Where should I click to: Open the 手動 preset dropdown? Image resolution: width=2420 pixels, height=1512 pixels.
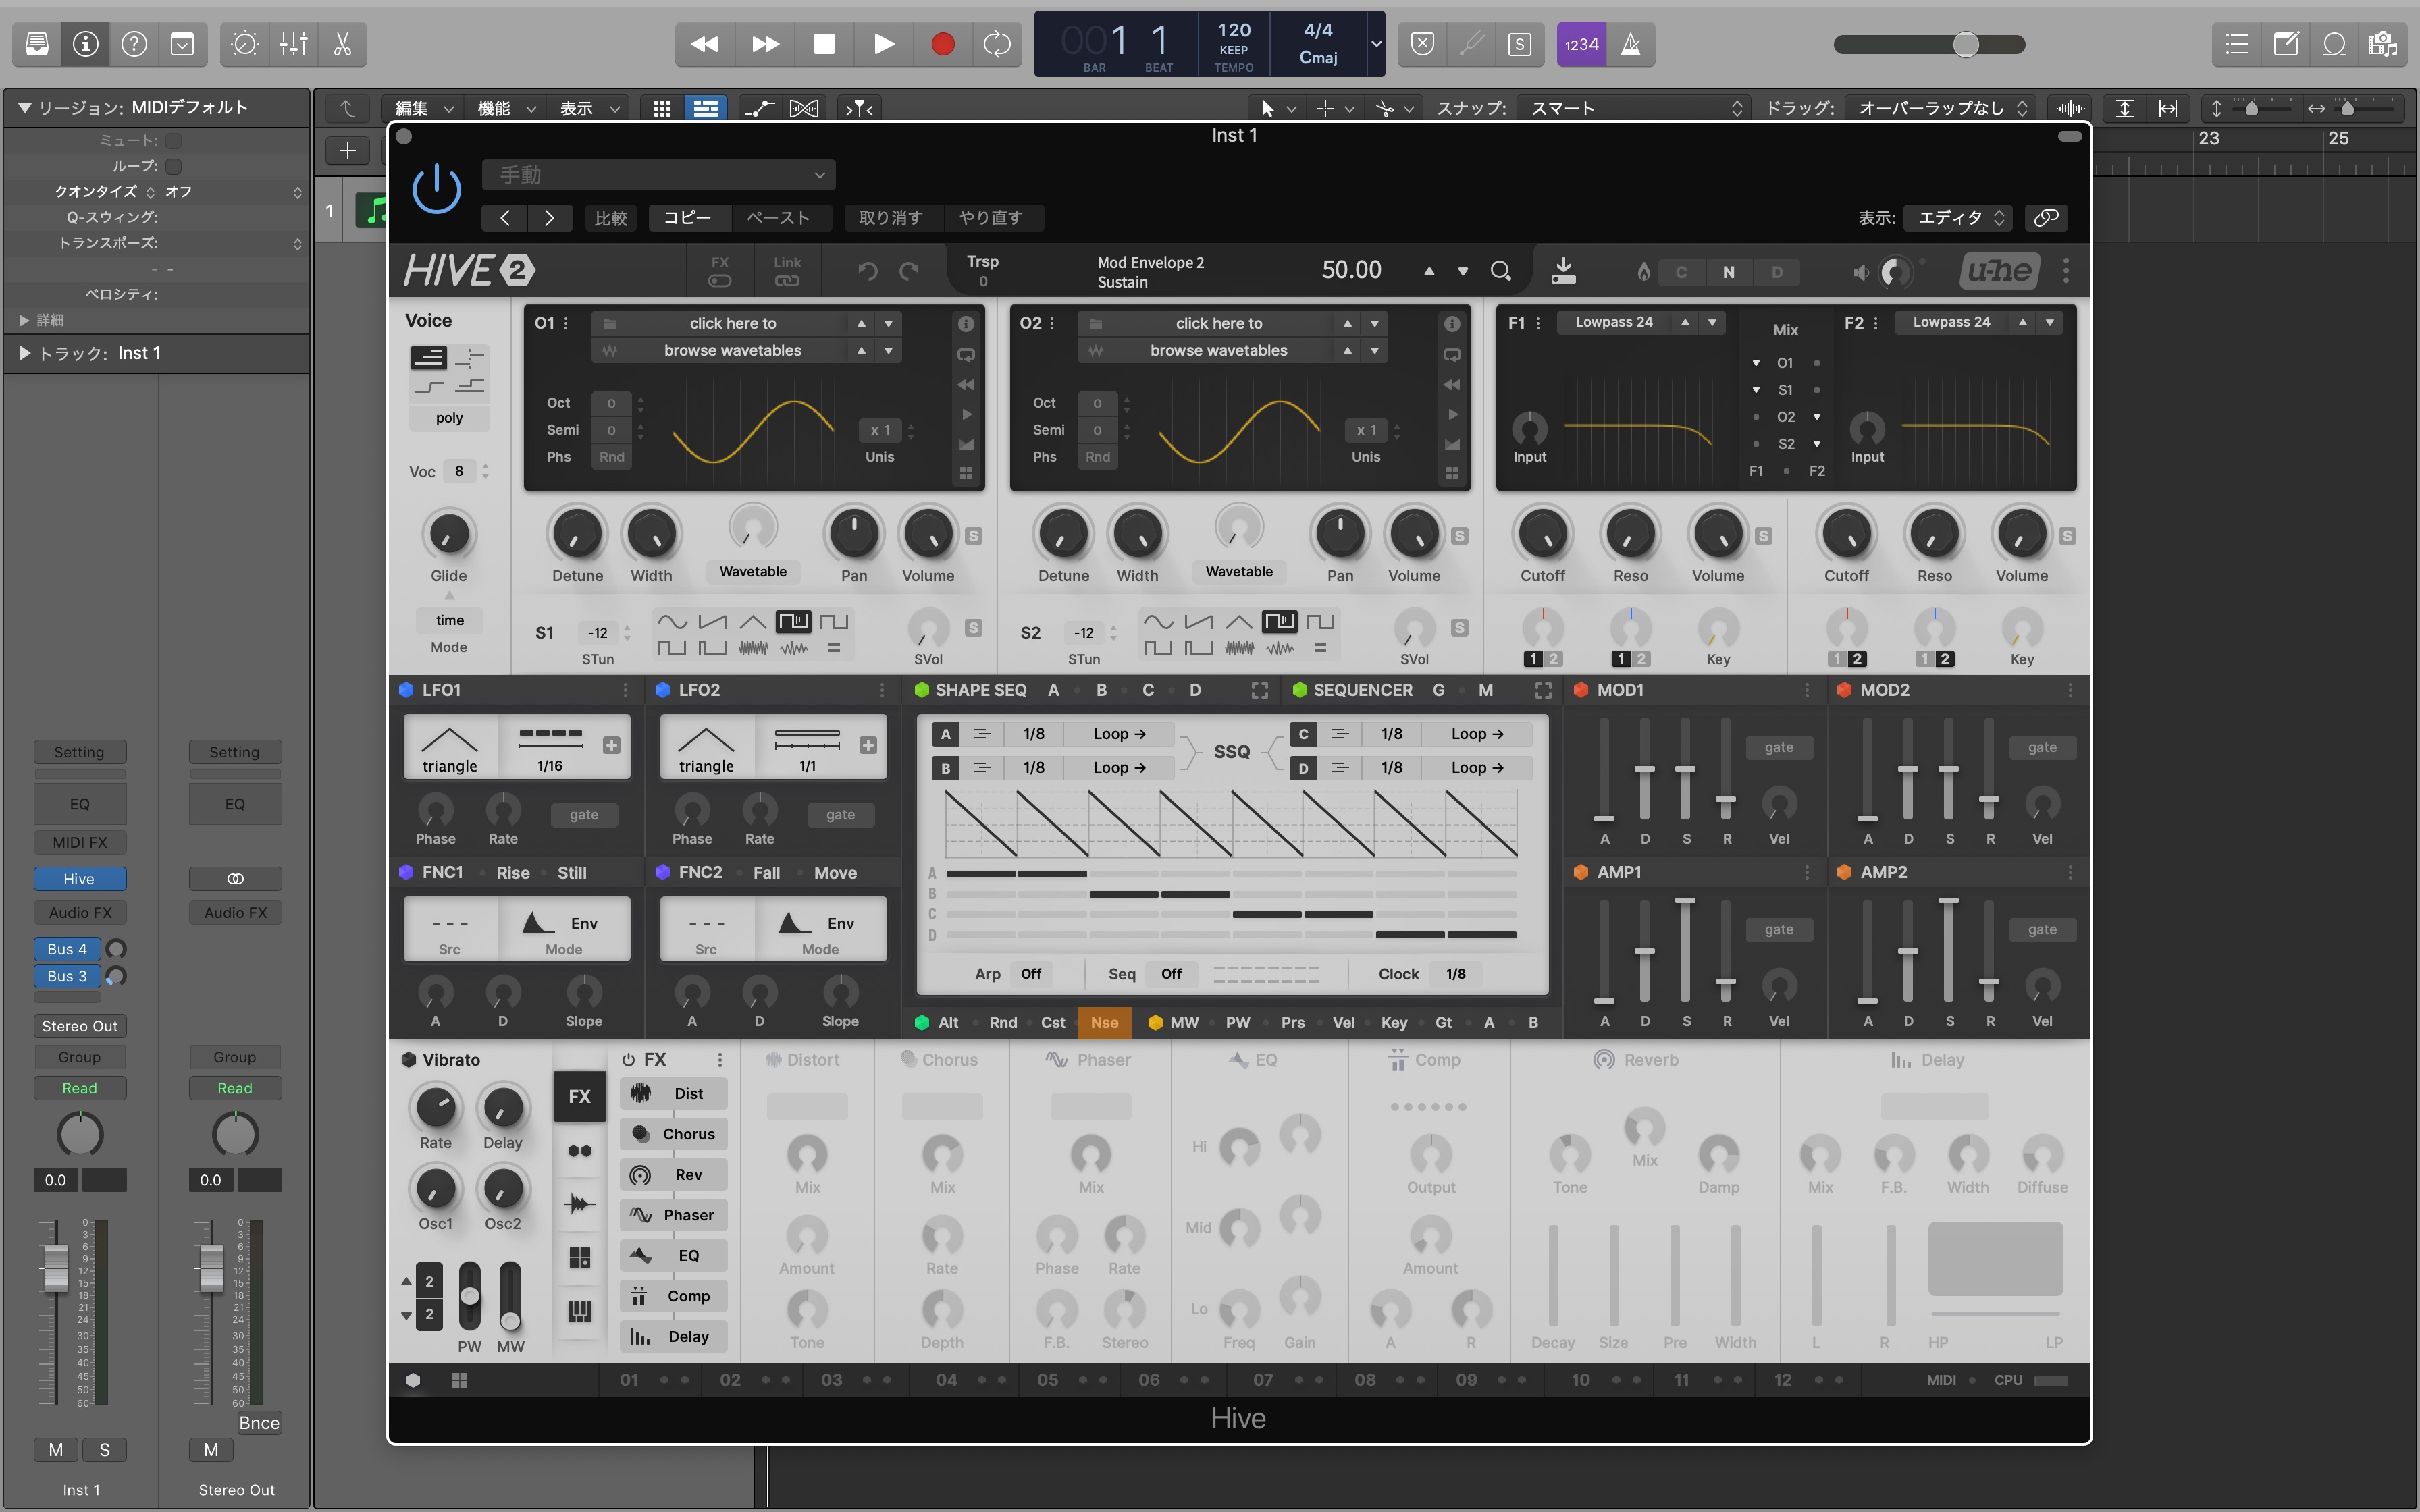click(659, 175)
